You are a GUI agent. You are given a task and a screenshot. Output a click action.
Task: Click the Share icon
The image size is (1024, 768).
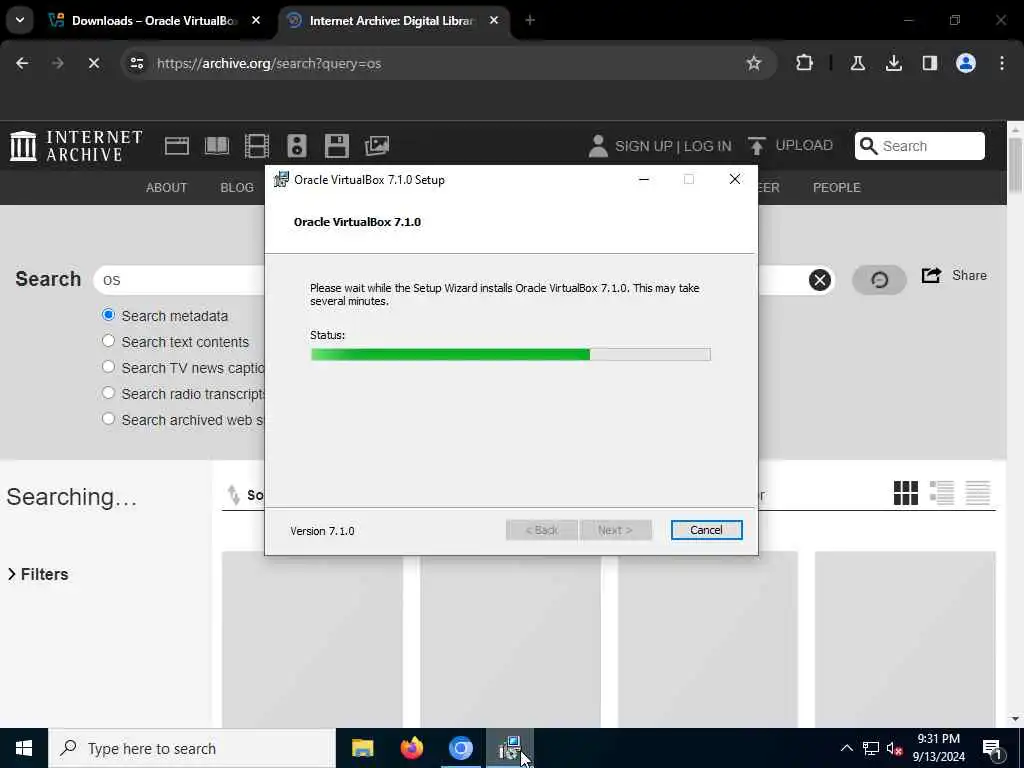[x=931, y=276]
